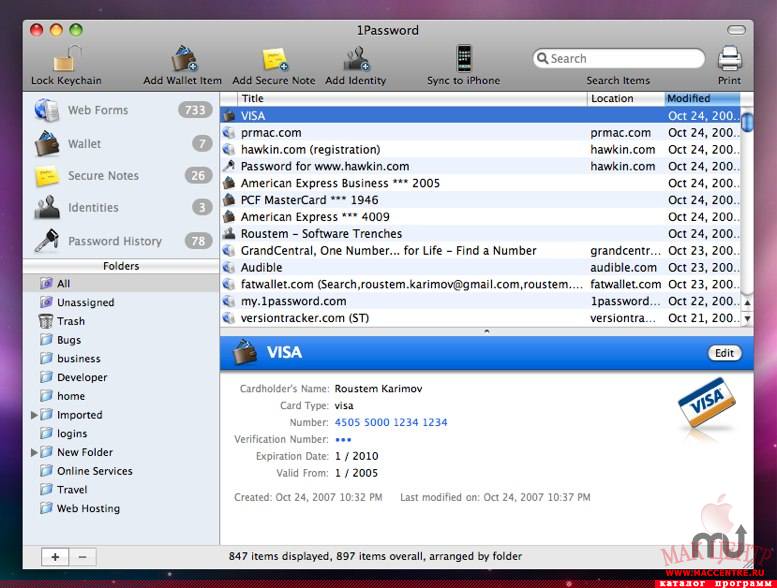Select PCF MasterCard *** 1946 row
This screenshot has width=777, height=588.
tap(480, 200)
